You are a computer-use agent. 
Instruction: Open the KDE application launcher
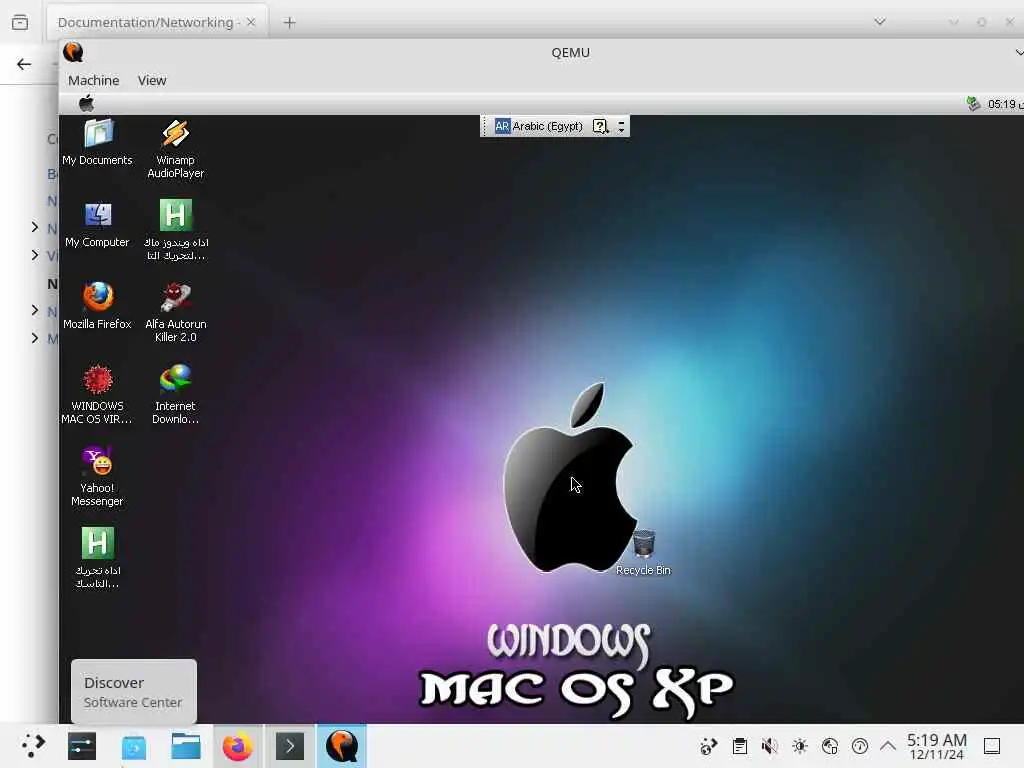click(x=32, y=746)
